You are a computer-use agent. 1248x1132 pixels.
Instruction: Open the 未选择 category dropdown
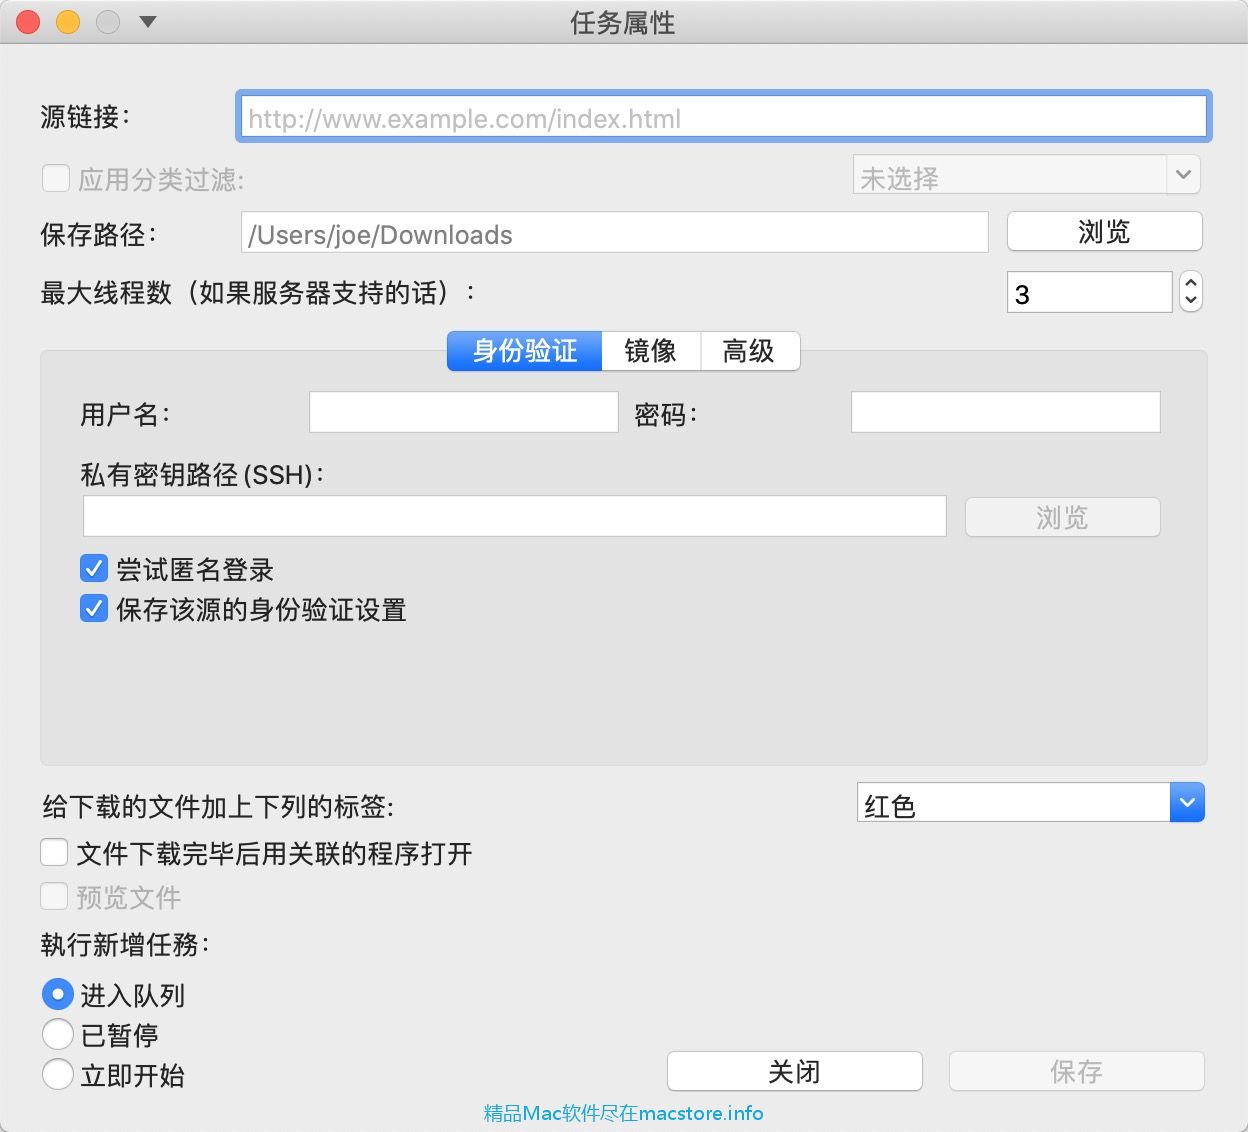tap(1025, 176)
